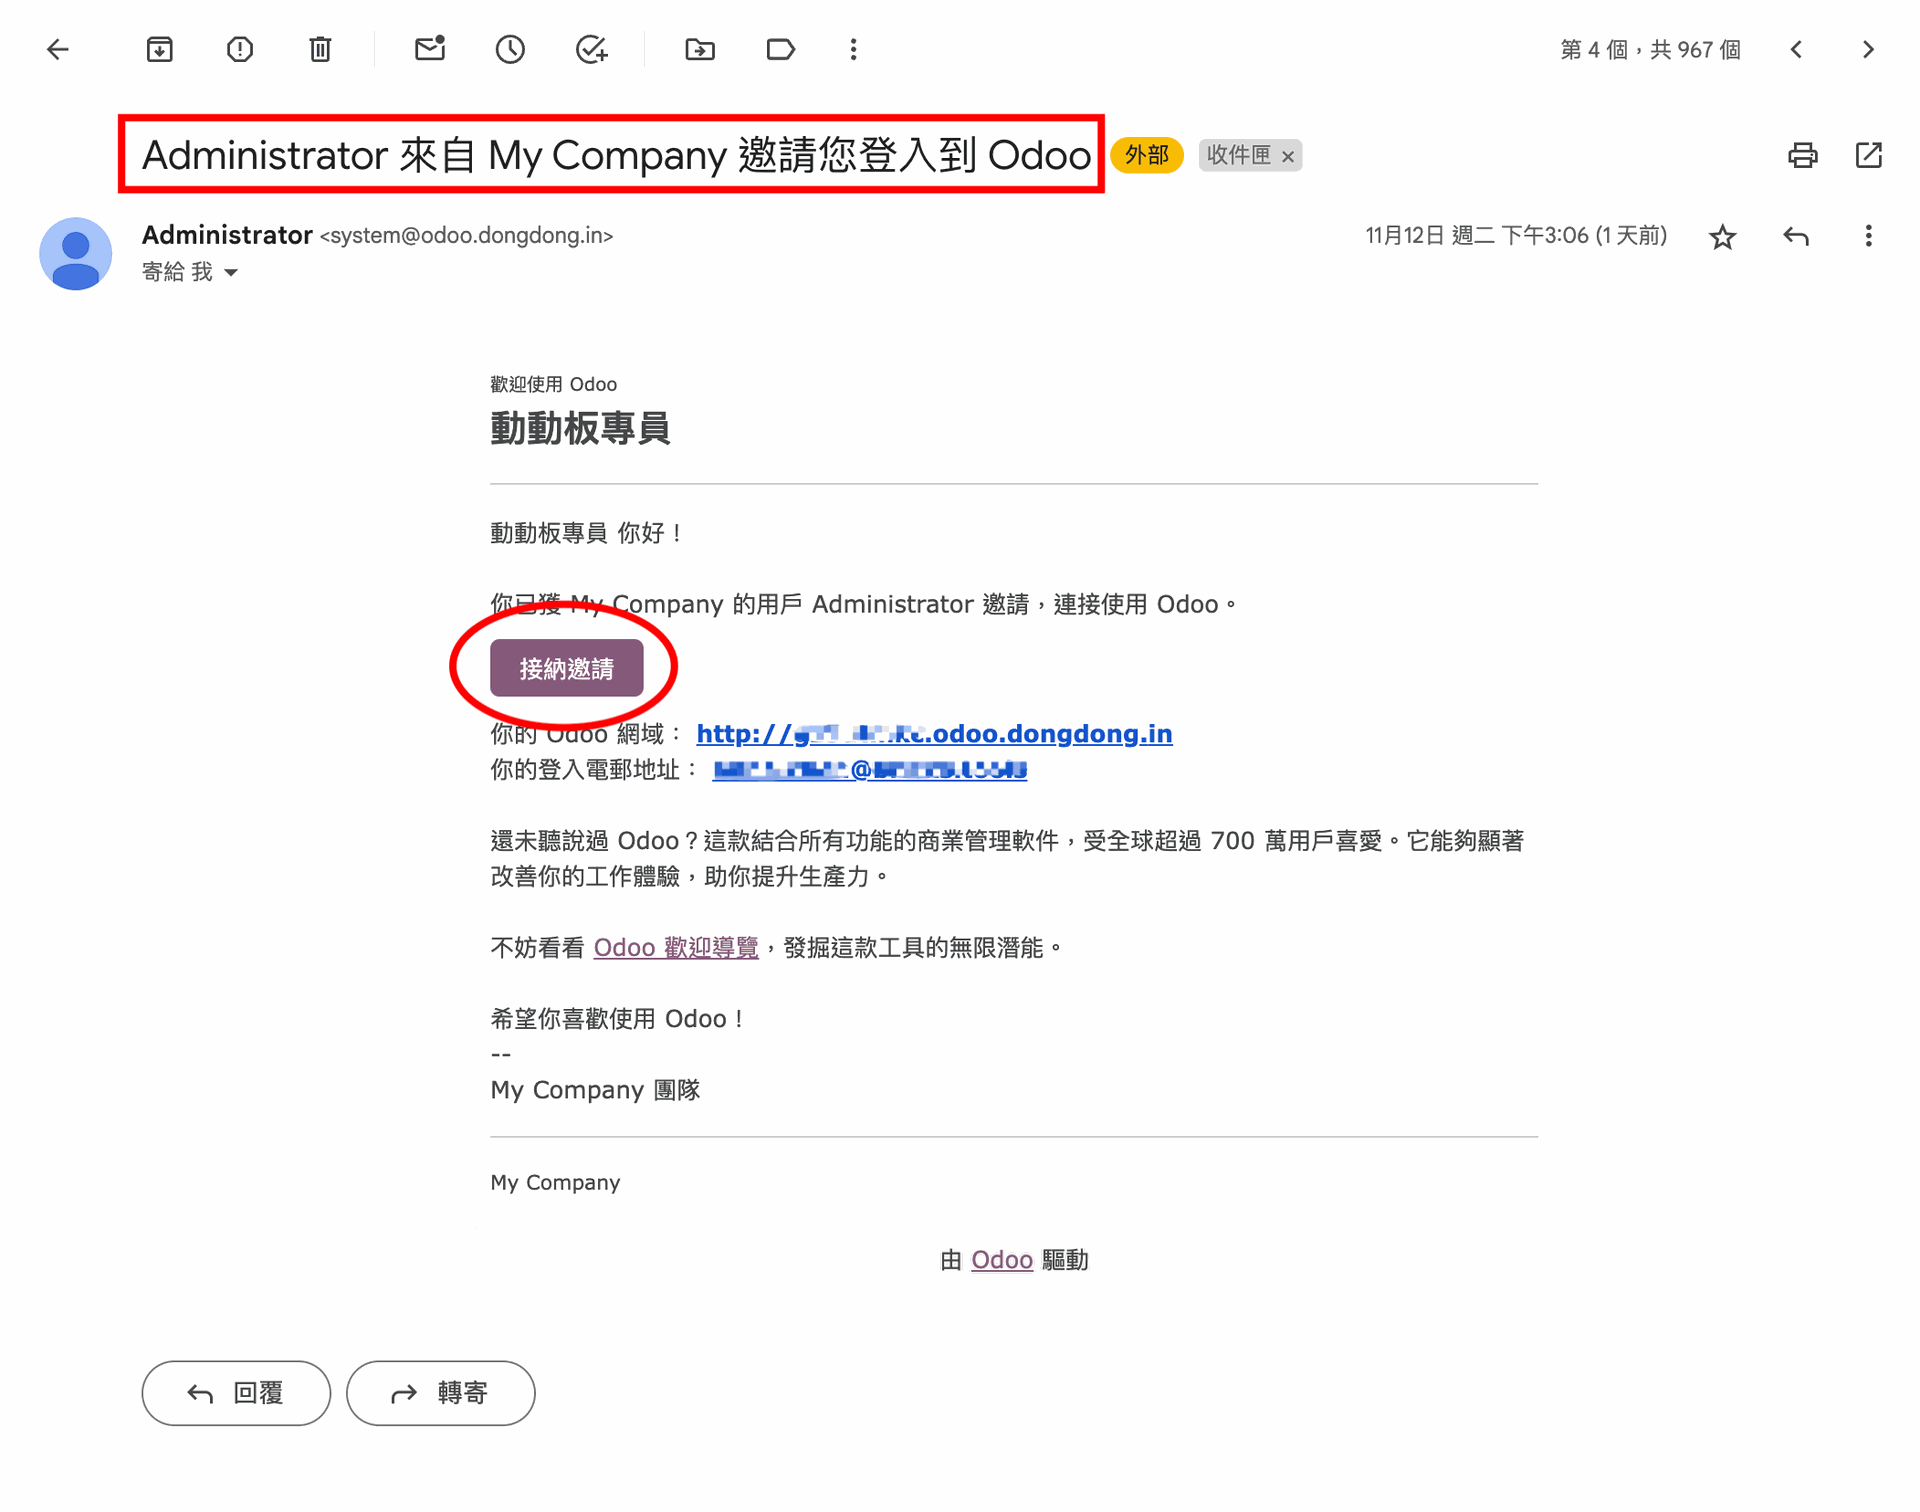This screenshot has height=1512, width=1920.
Task: Archive this email
Action: pos(160,49)
